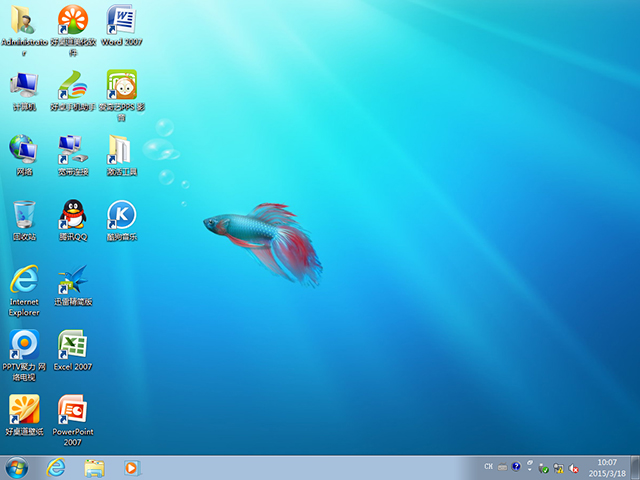Launch the PPTV network TV icon
640x480 pixels.
(x=23, y=345)
